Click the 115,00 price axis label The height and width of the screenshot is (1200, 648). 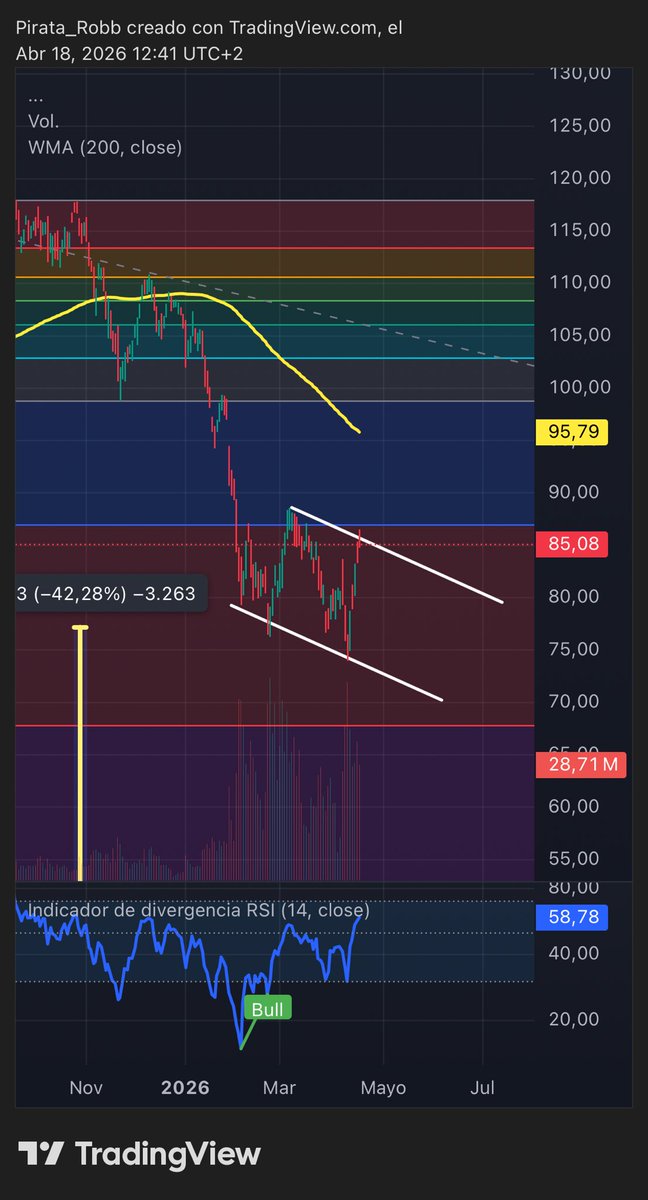[580, 230]
